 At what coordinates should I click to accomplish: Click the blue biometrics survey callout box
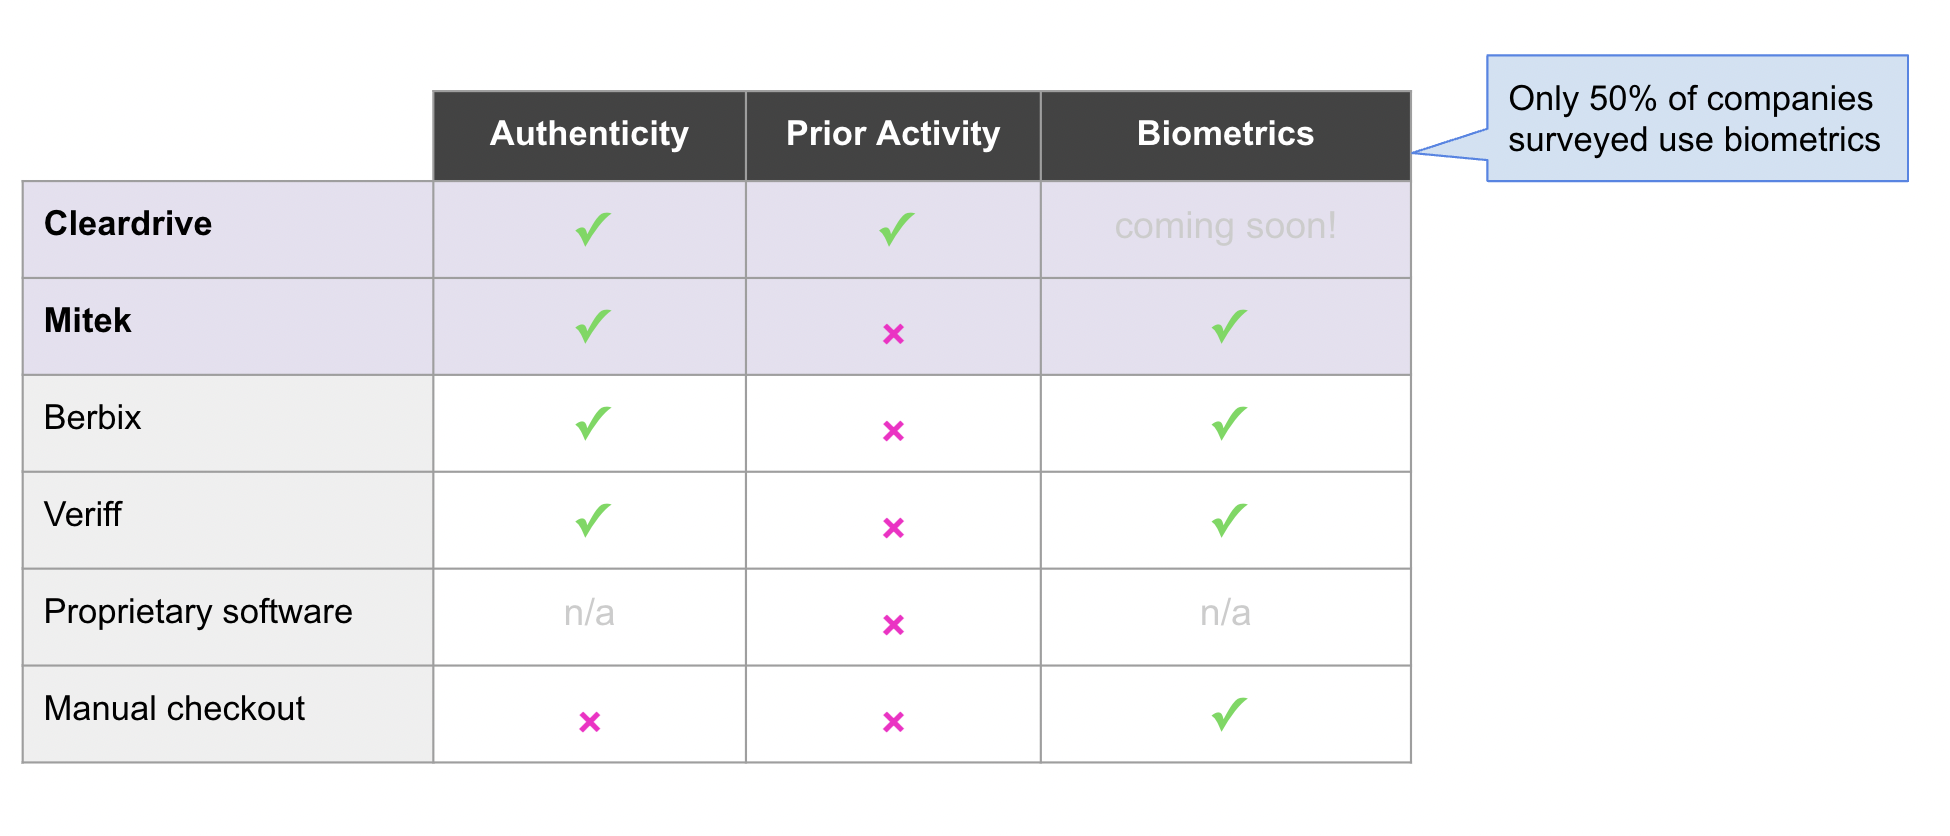1696,119
